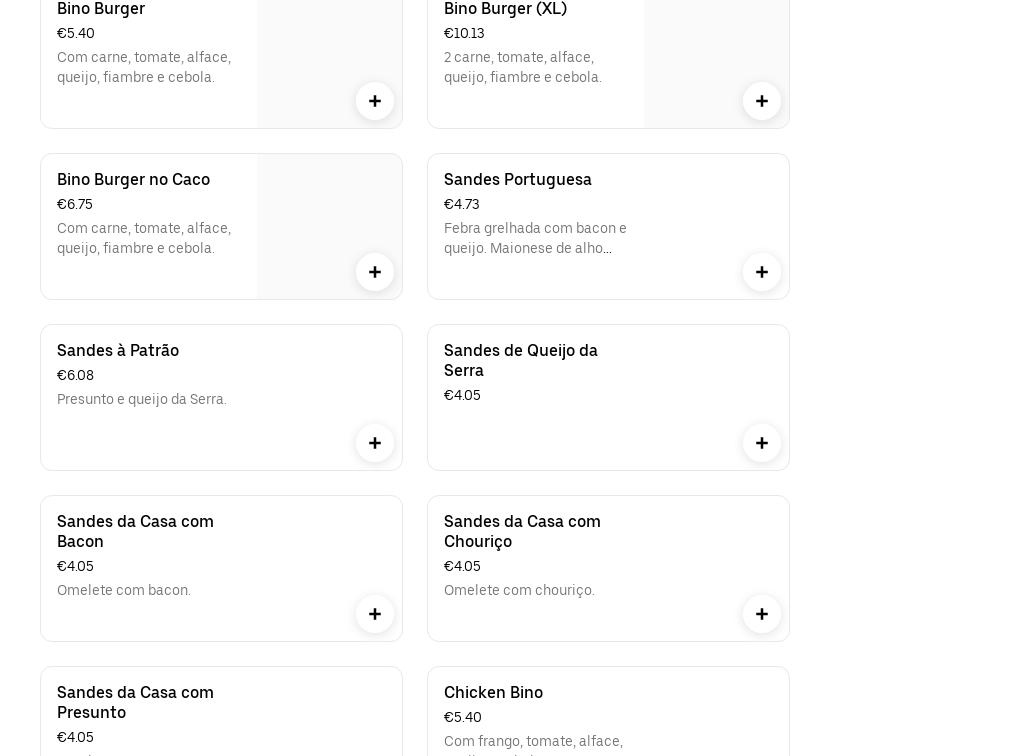Open Sandes da Casa com Bacon card
1024x756 pixels.
pyautogui.click(x=150, y=555)
